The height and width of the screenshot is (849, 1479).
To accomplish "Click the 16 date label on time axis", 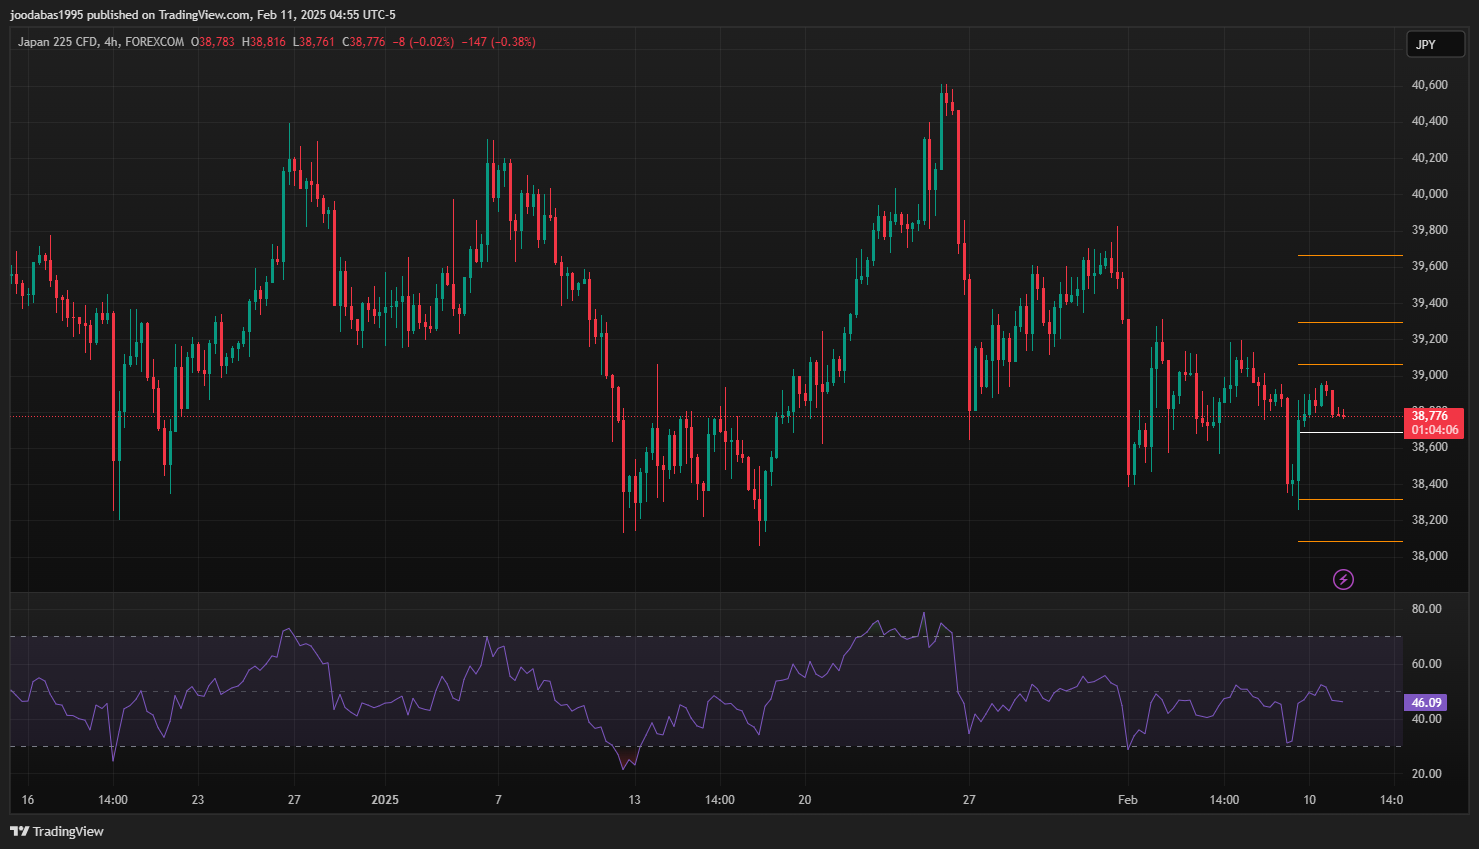I will pos(28,800).
